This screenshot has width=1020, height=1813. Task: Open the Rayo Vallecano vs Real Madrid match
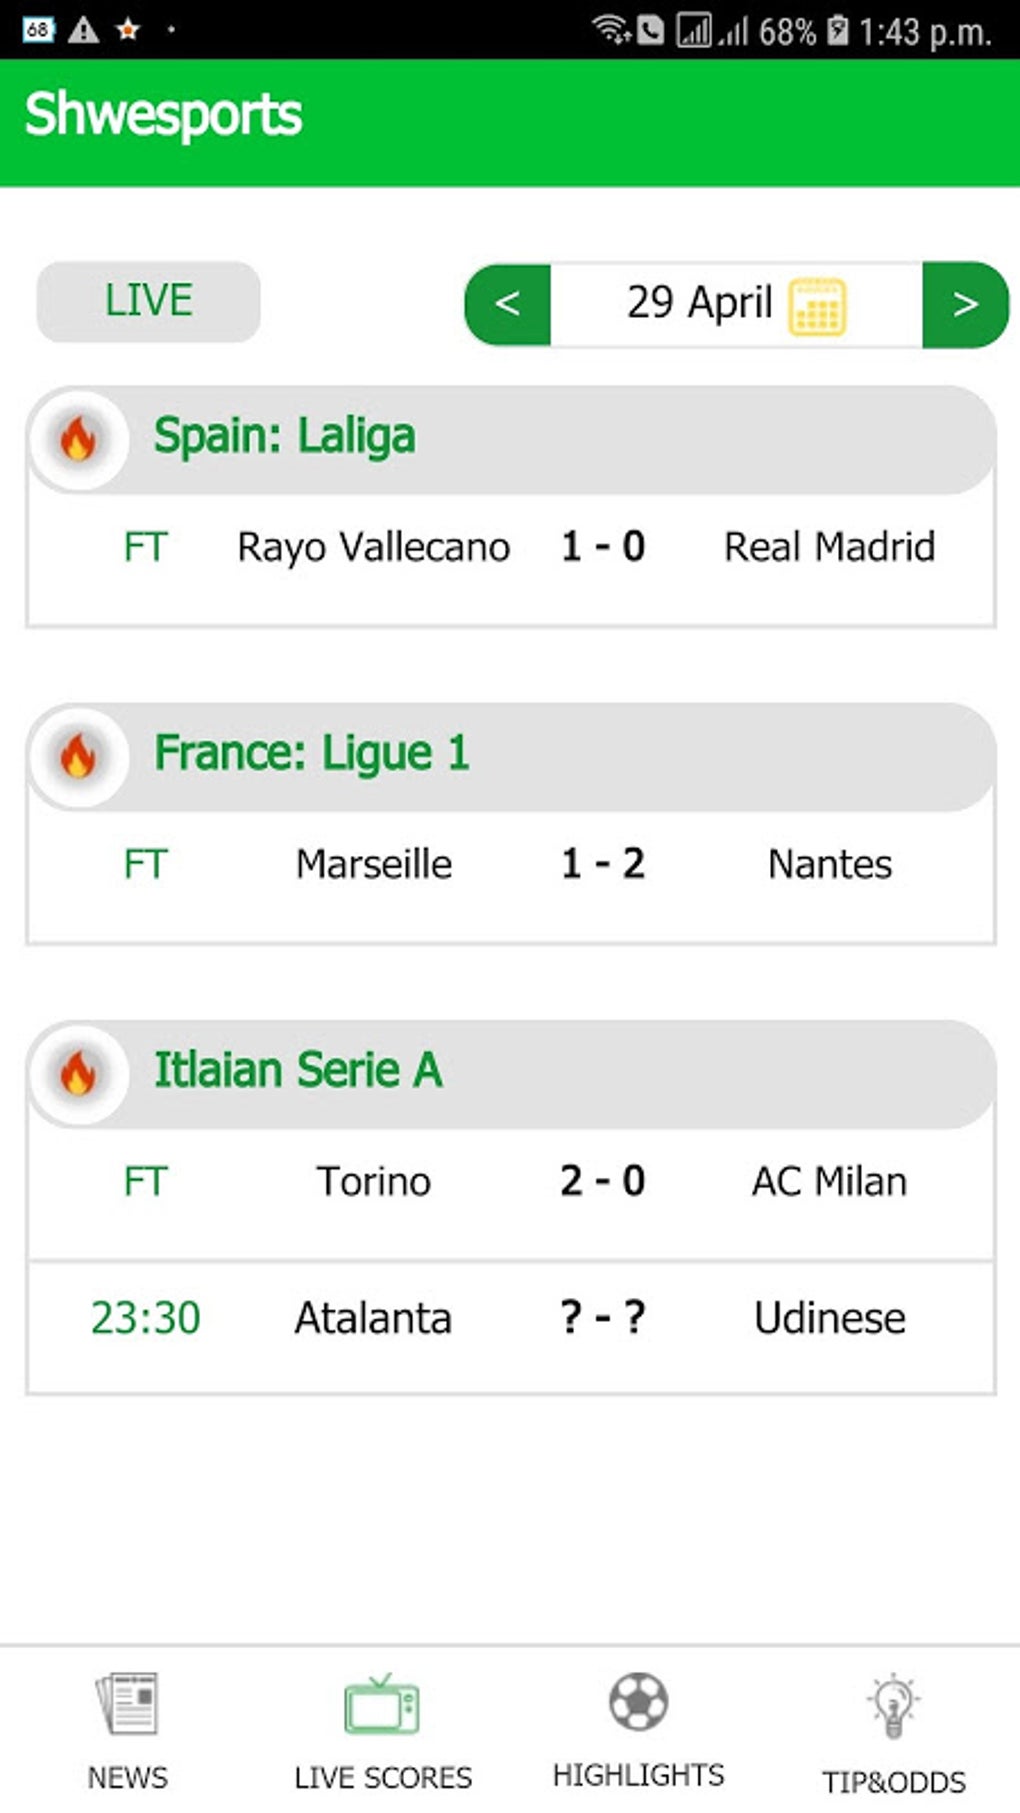(x=510, y=548)
